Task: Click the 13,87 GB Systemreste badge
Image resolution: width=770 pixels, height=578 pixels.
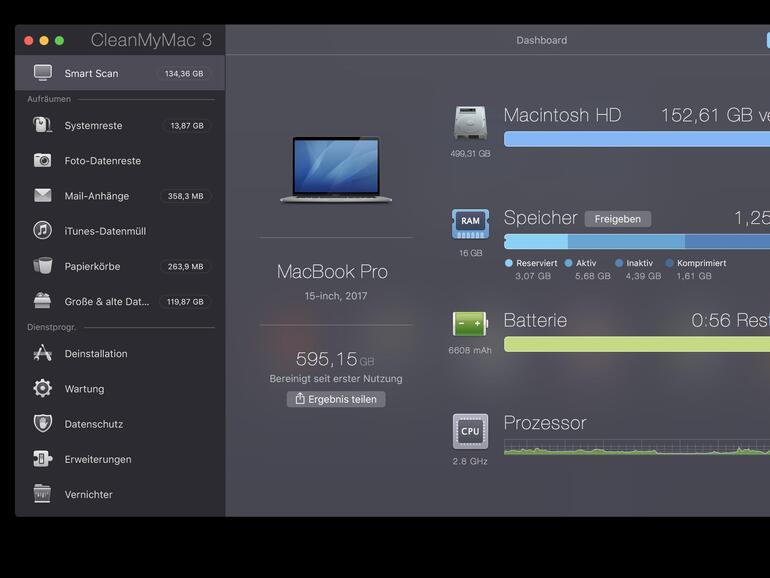Action: click(187, 126)
